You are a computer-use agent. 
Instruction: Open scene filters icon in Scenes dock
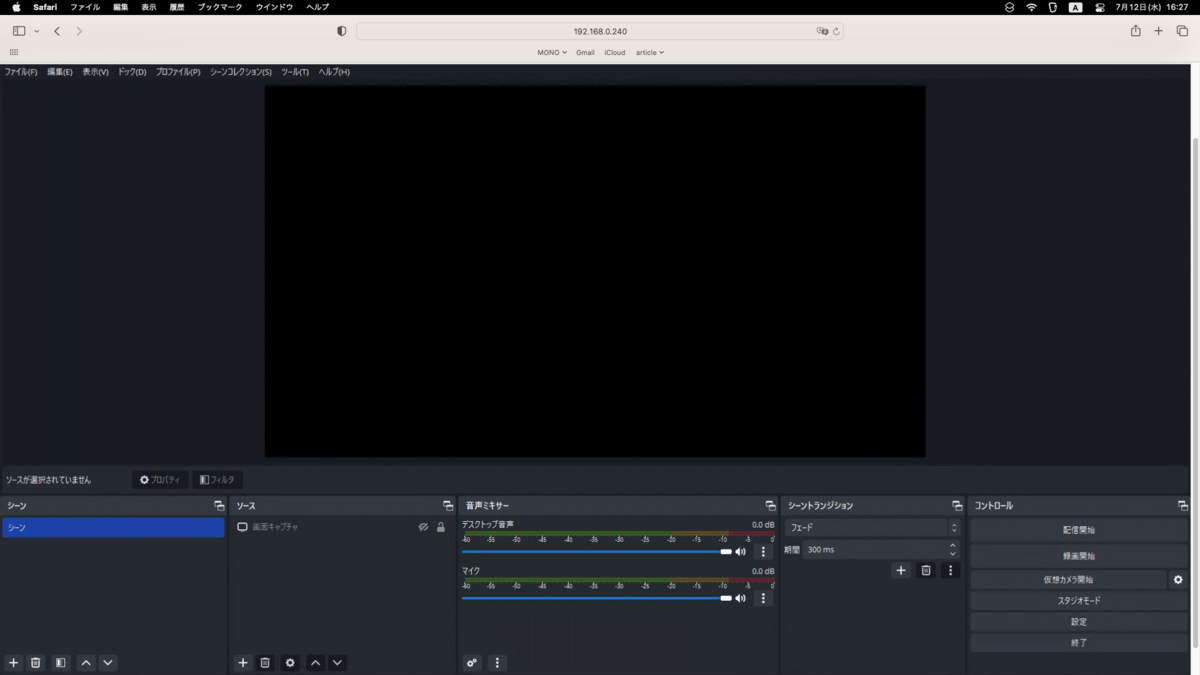[x=61, y=663]
